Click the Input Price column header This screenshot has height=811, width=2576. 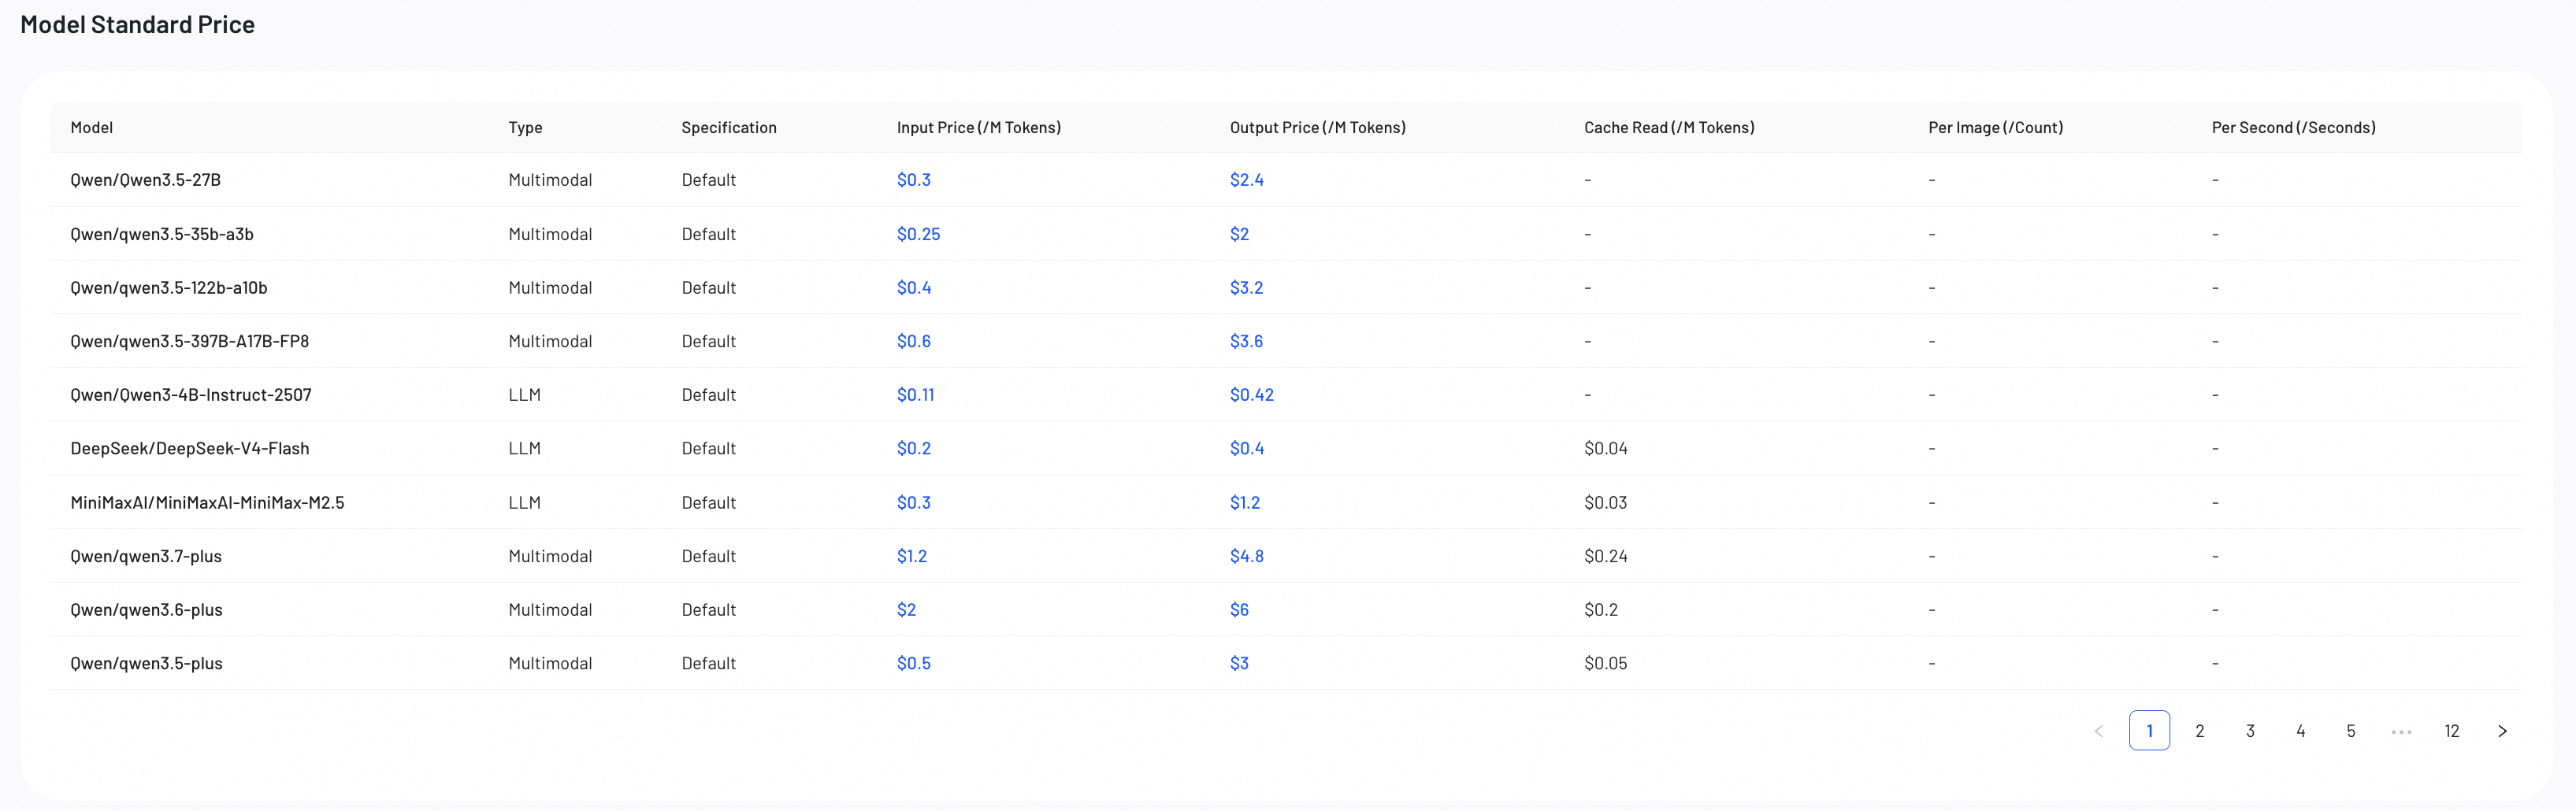pos(978,127)
